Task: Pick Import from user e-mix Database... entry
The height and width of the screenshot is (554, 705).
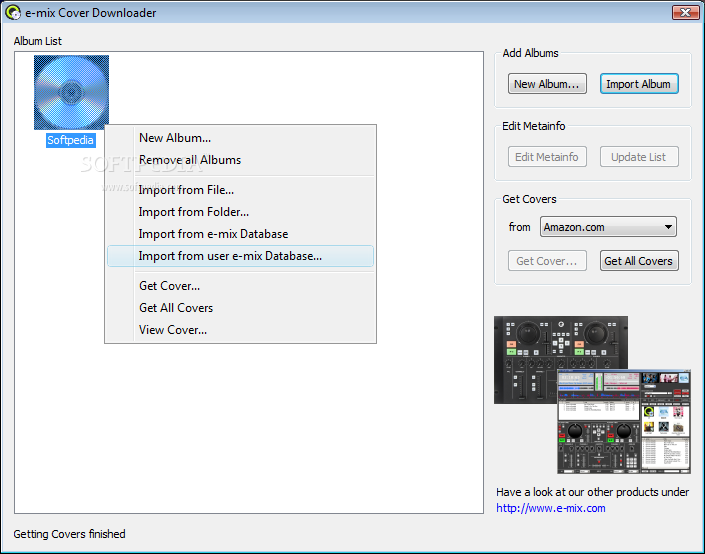Action: [x=240, y=256]
